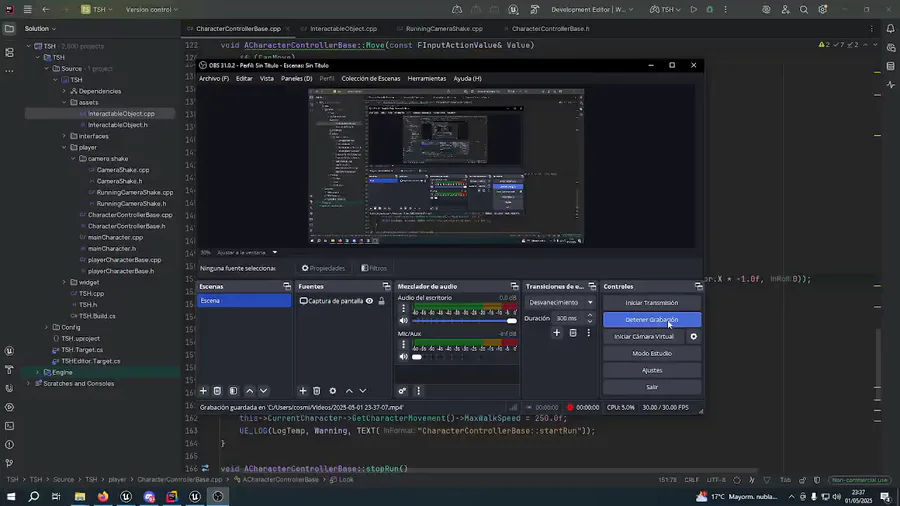The width and height of the screenshot is (900, 506).
Task: Expand the Engine node
Action: coord(37,372)
